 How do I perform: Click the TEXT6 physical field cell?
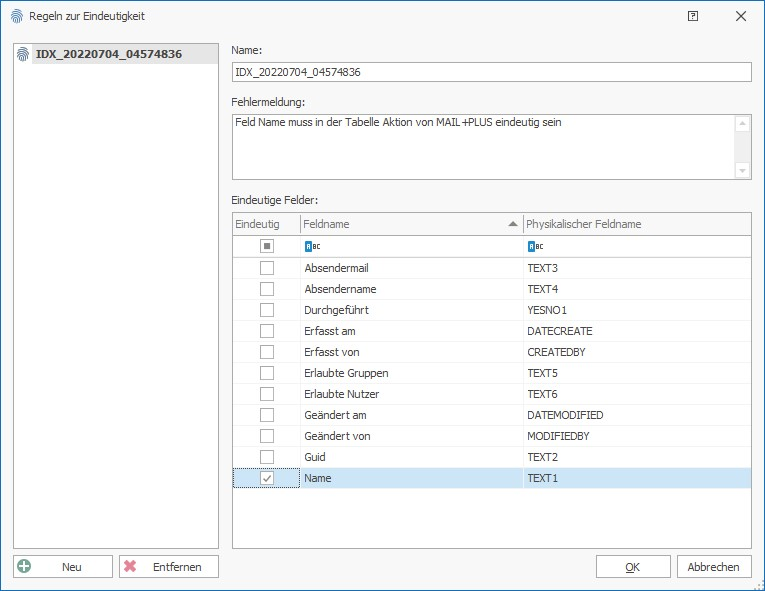point(637,394)
